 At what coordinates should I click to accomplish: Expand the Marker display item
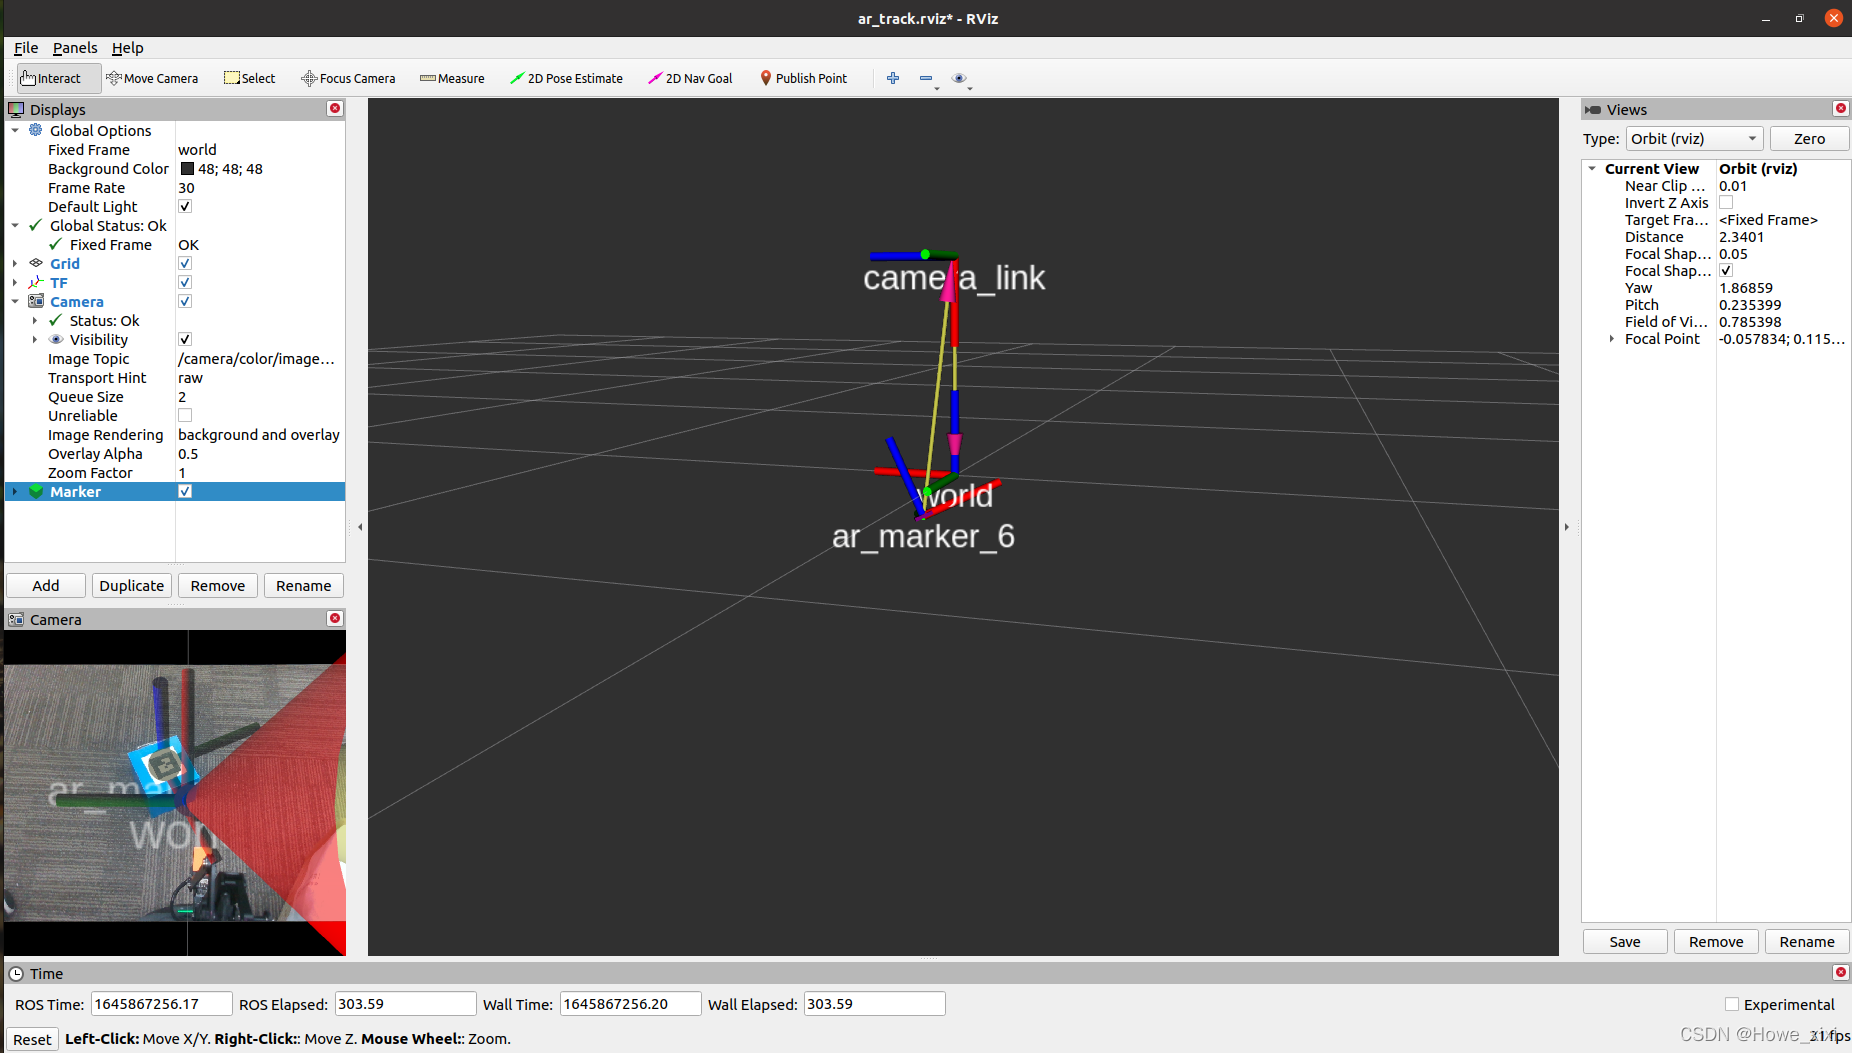tap(15, 491)
